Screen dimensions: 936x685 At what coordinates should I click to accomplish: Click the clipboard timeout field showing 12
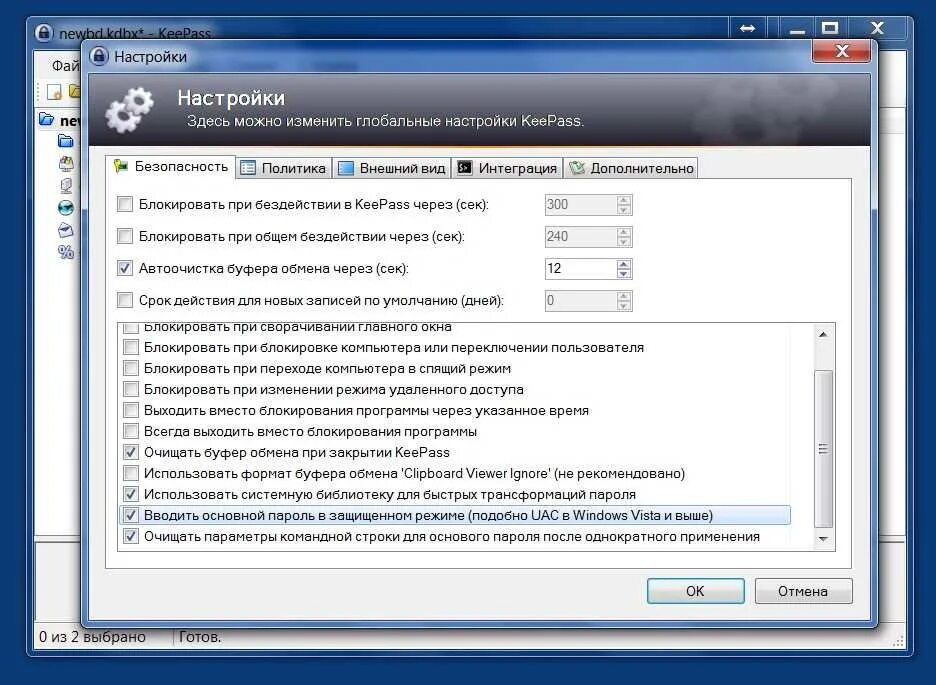click(x=581, y=268)
